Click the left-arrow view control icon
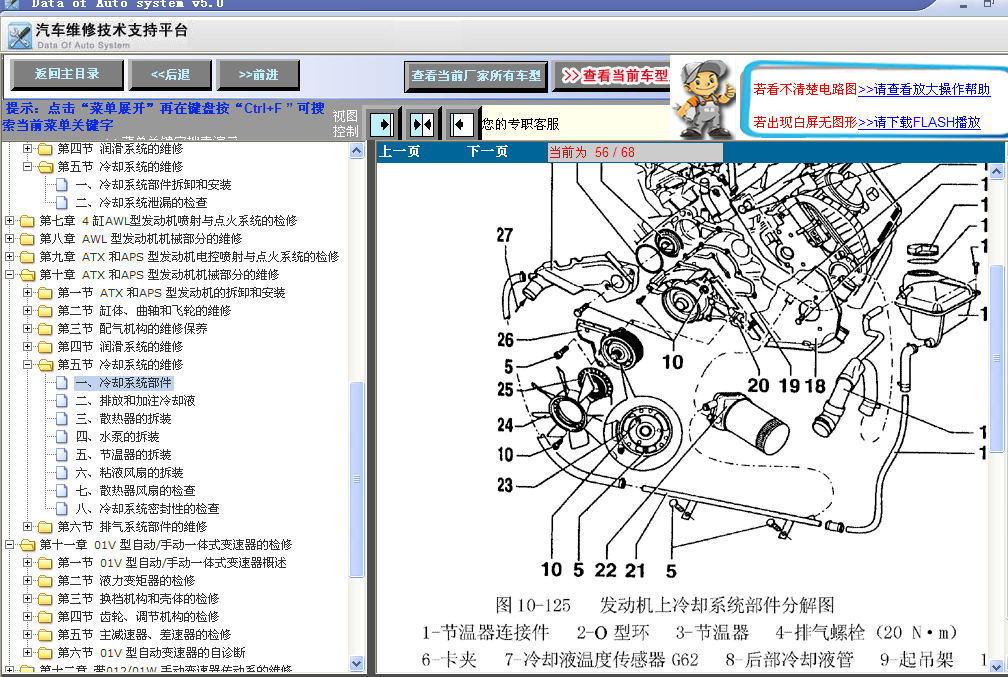This screenshot has height=677, width=1008. tap(461, 124)
